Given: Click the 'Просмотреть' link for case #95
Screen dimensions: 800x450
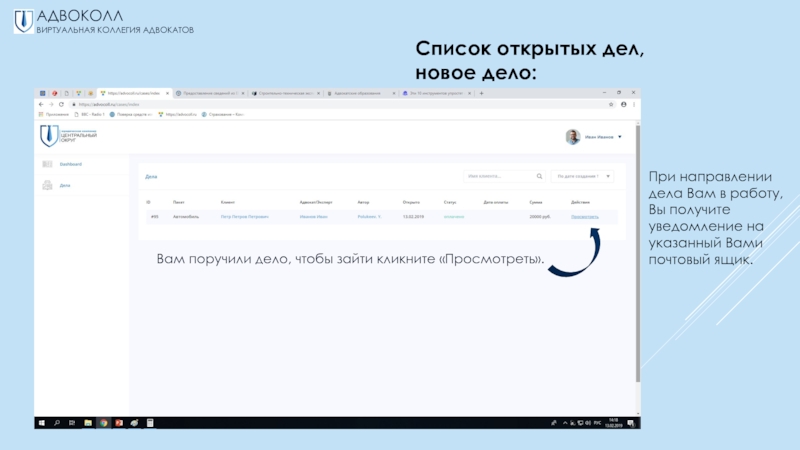Looking at the screenshot, I should click(x=585, y=216).
